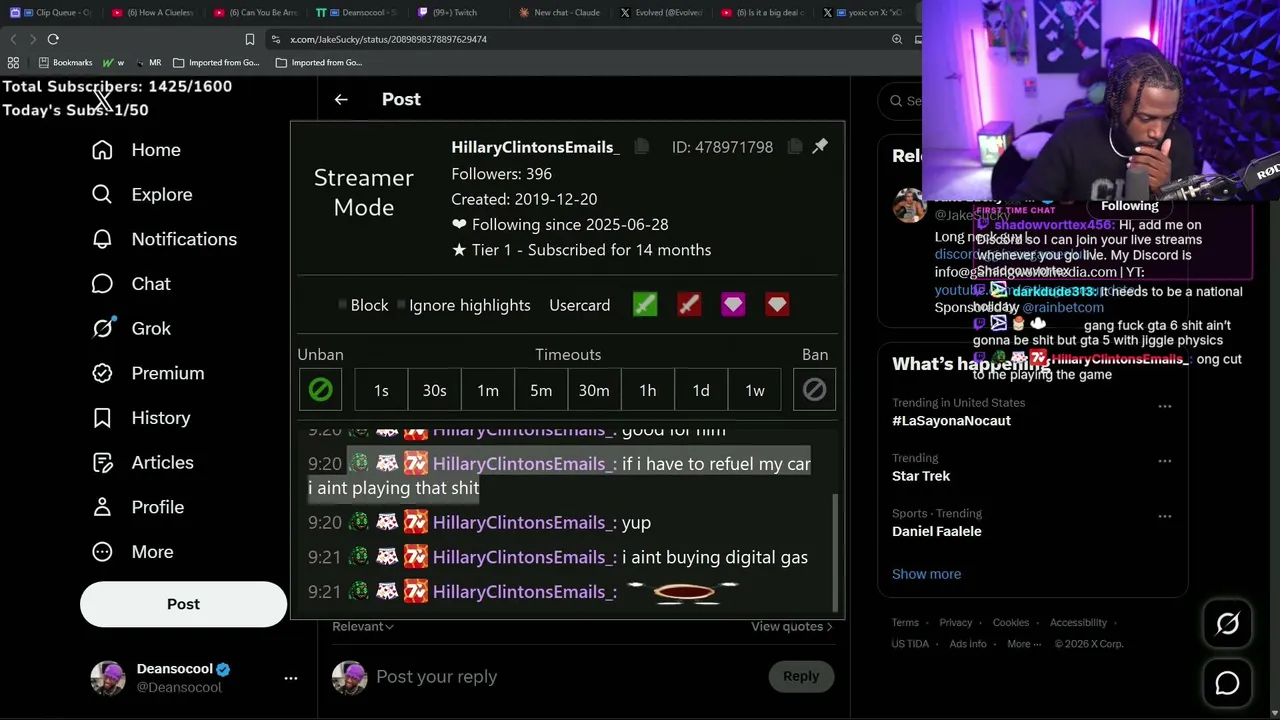Viewport: 1280px width, 720px height.
Task: Apply a 1w timeout
Action: coord(755,390)
